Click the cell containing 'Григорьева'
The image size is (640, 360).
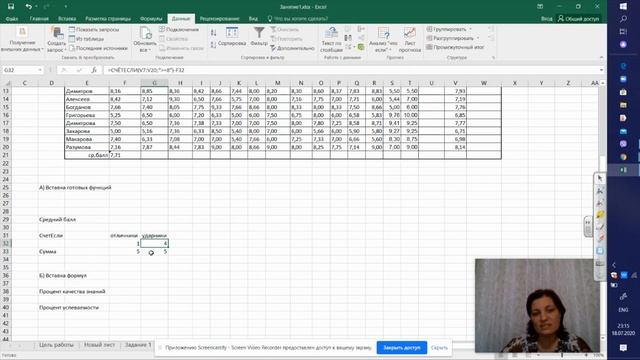[x=87, y=115]
